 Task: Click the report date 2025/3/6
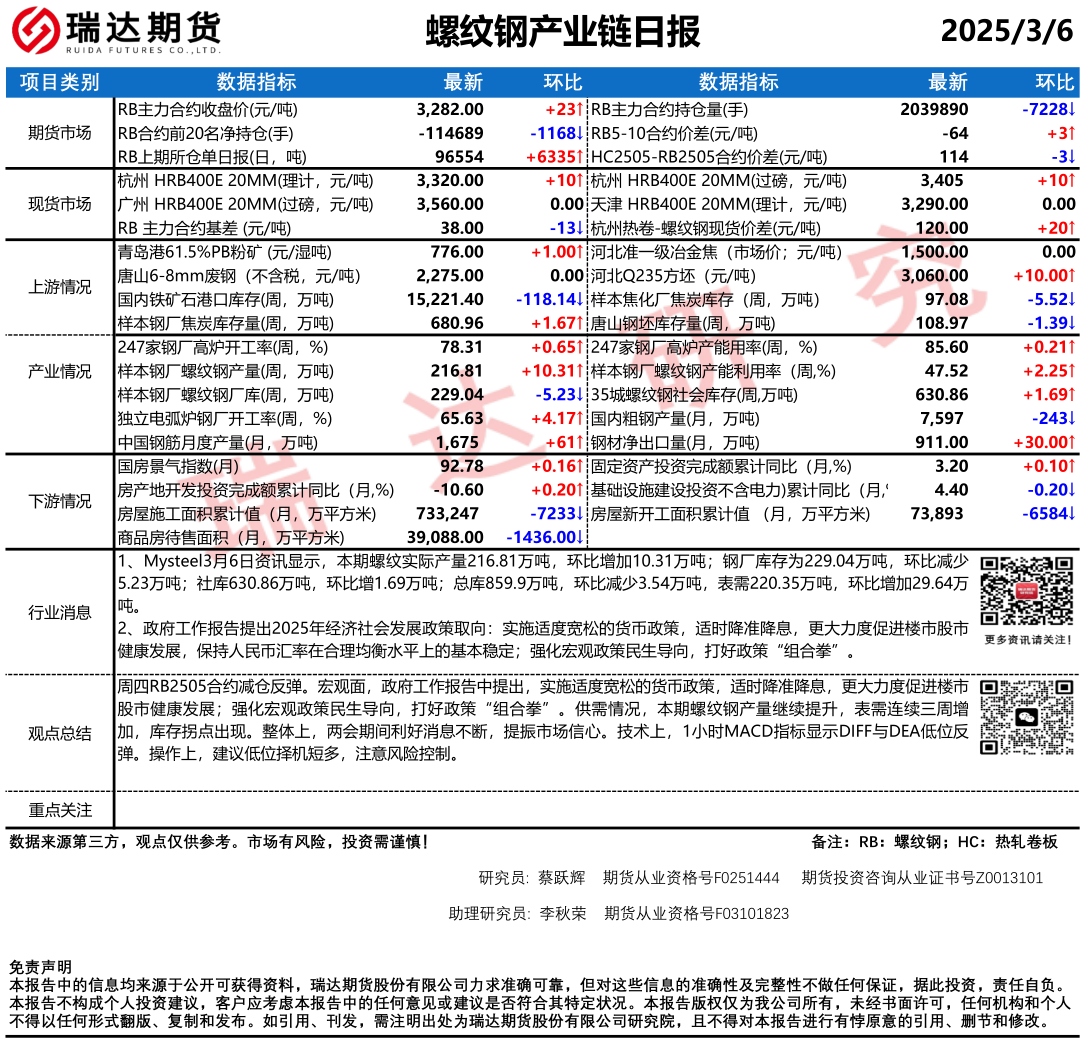[x=1006, y=31]
